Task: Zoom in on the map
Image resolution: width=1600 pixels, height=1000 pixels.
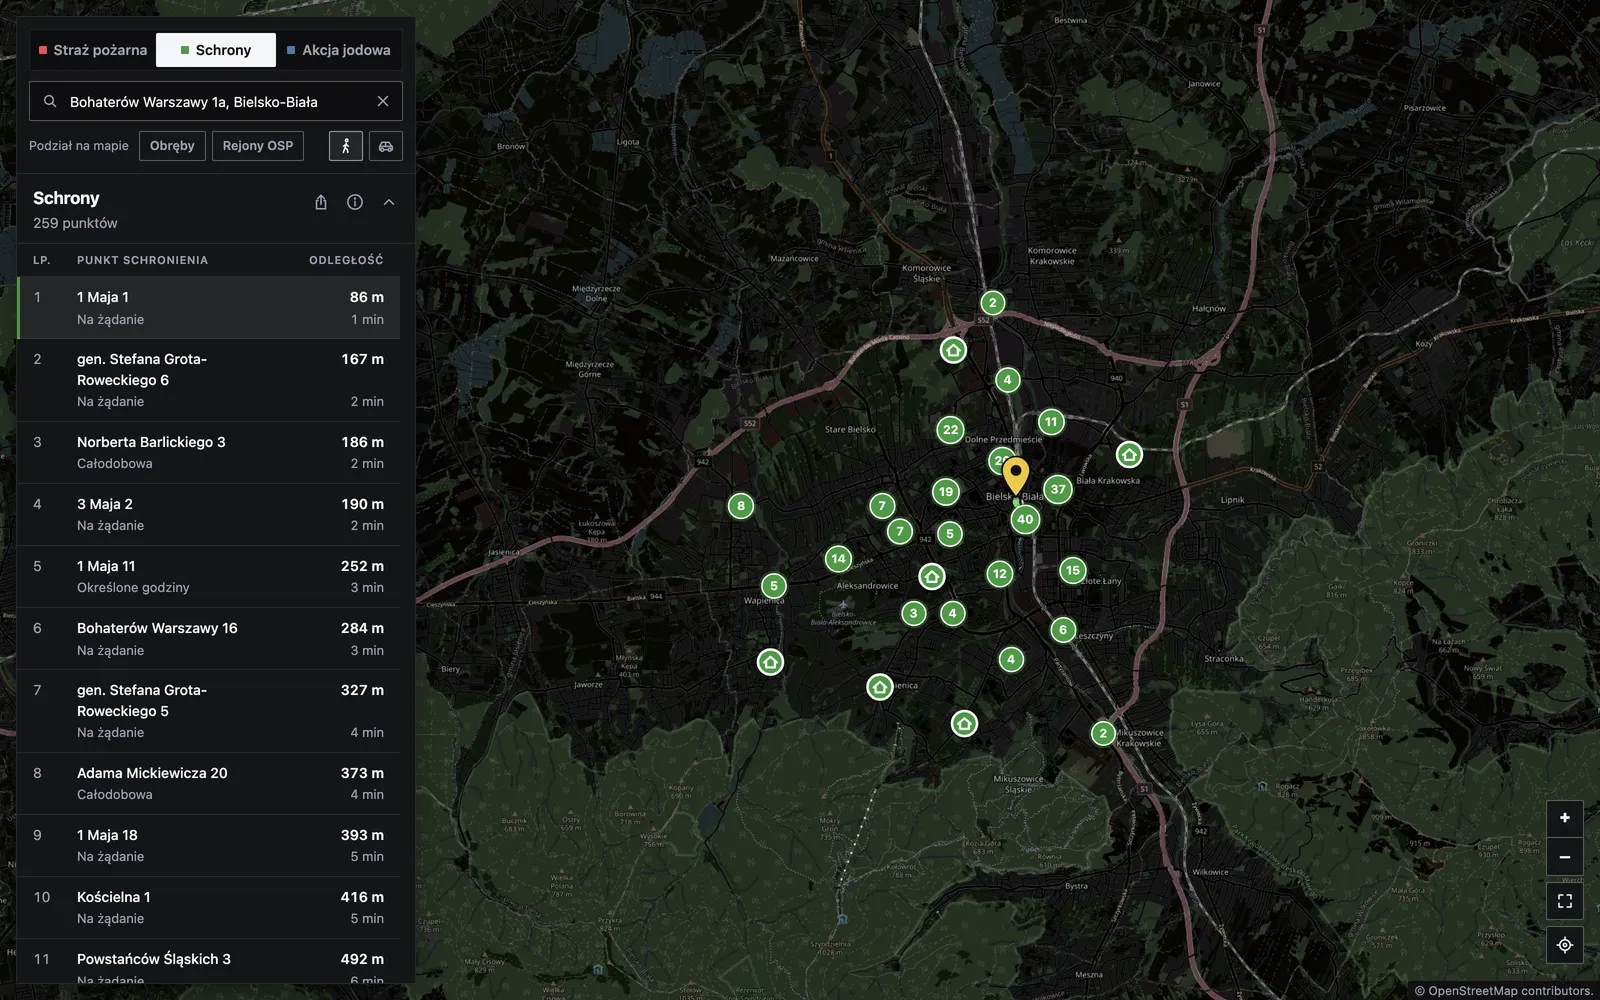Action: pyautogui.click(x=1565, y=818)
